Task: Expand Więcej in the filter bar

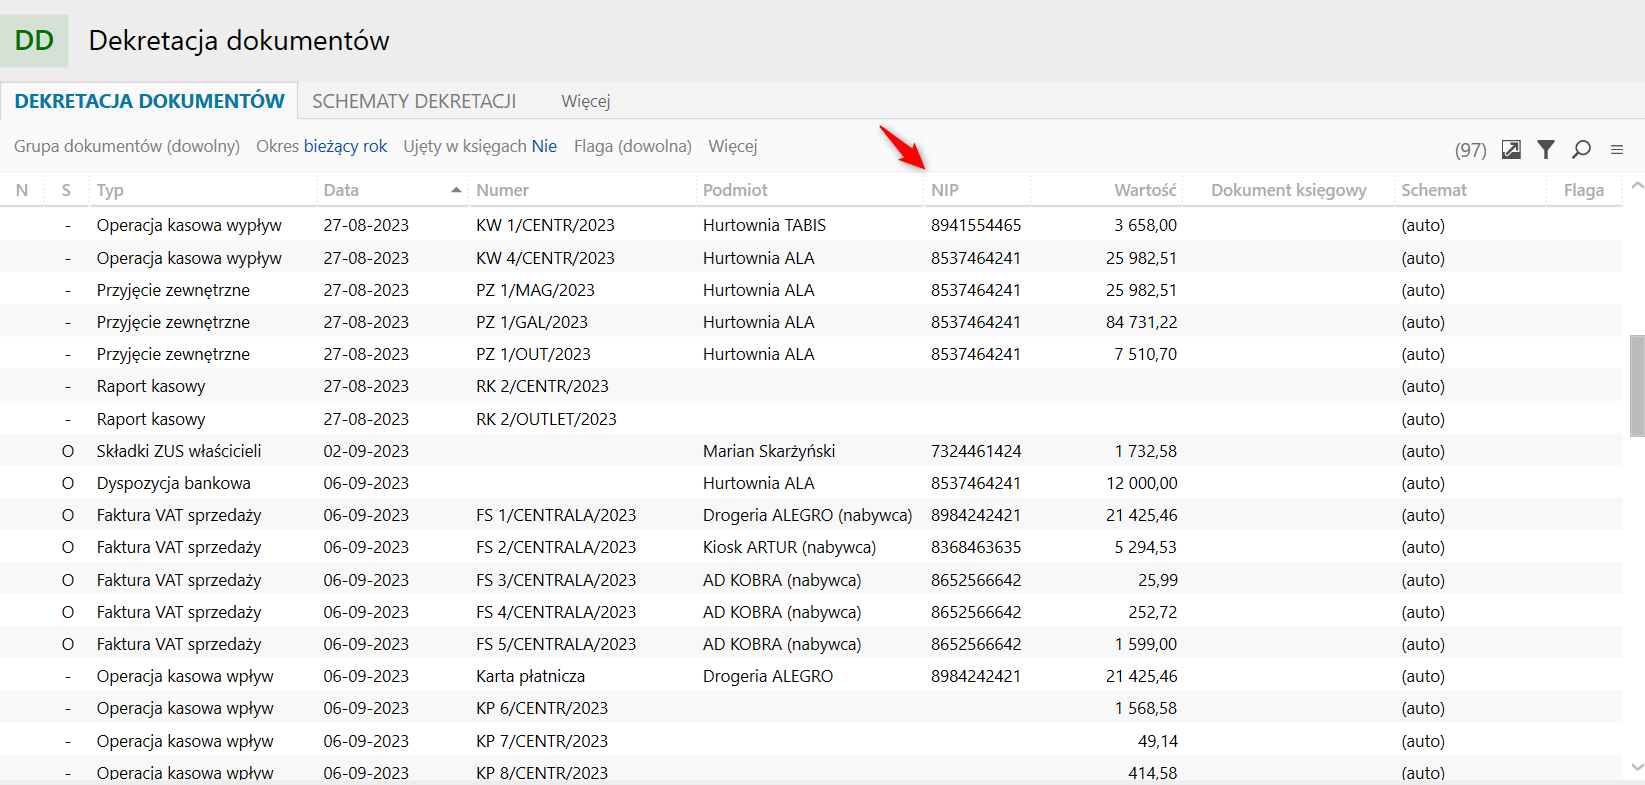Action: click(x=733, y=146)
